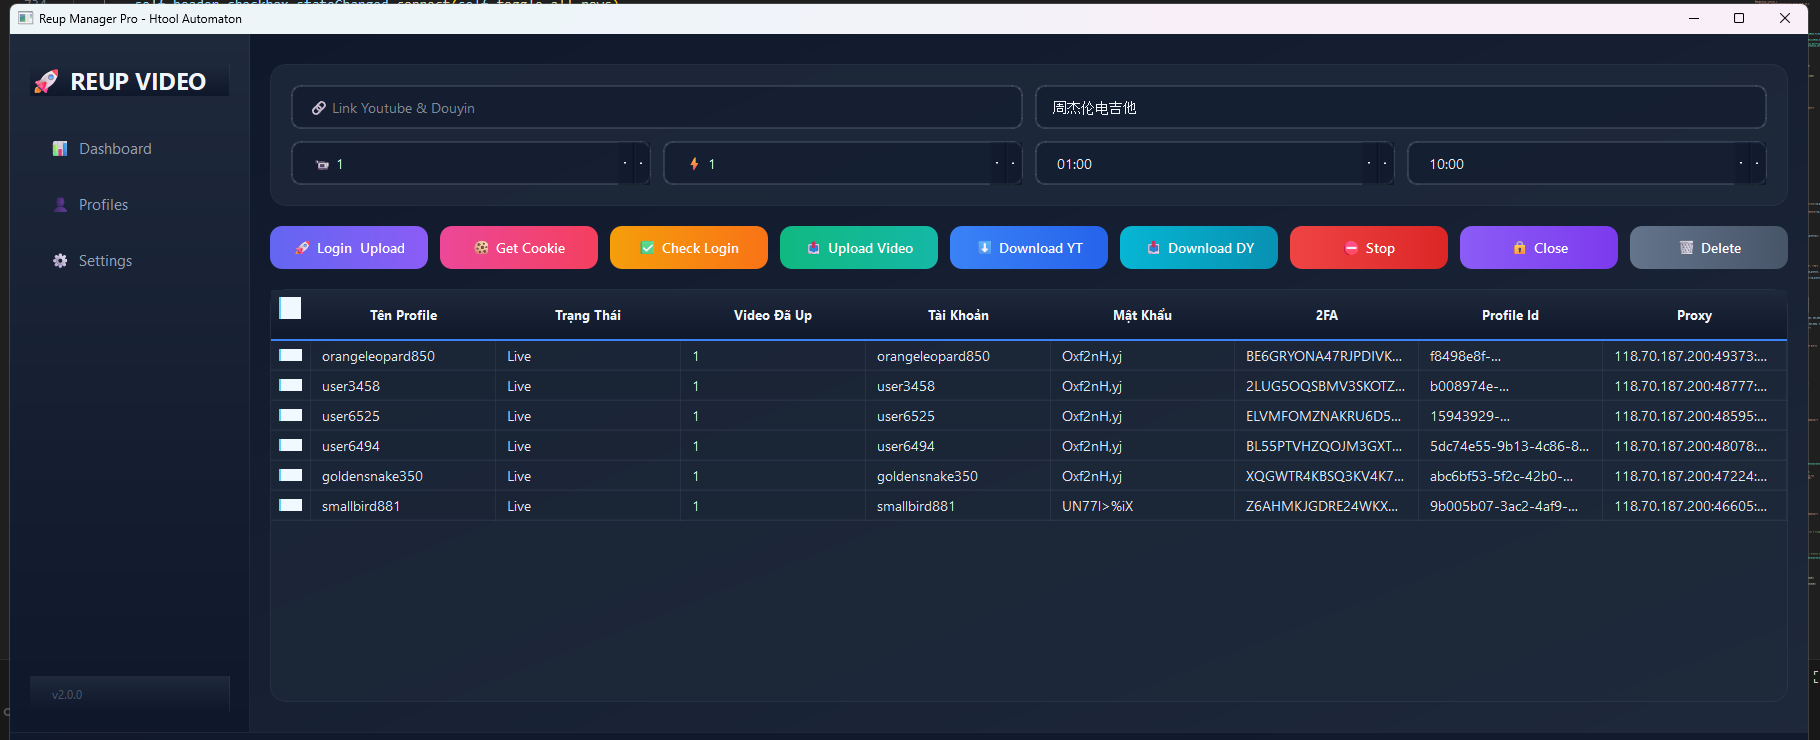Click the Profiles person icon in sidebar
Image resolution: width=1820 pixels, height=740 pixels.
pyautogui.click(x=60, y=205)
